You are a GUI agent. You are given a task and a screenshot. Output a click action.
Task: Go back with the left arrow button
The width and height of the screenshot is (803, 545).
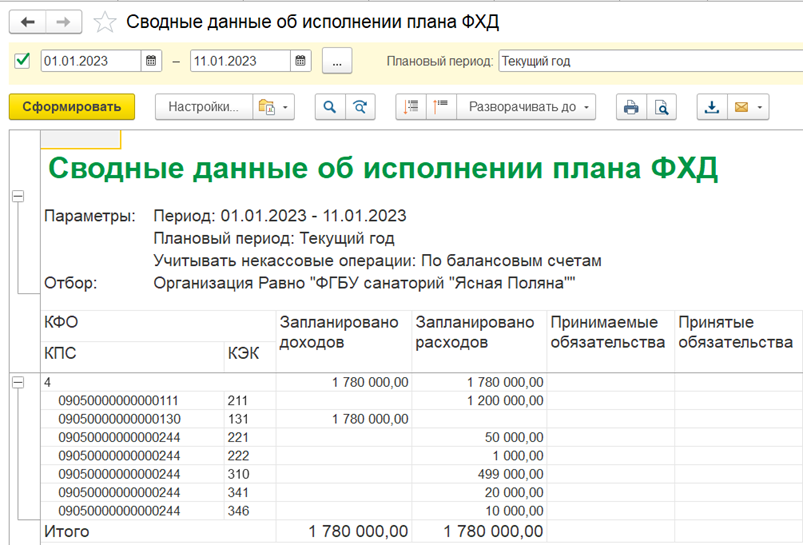[x=28, y=22]
